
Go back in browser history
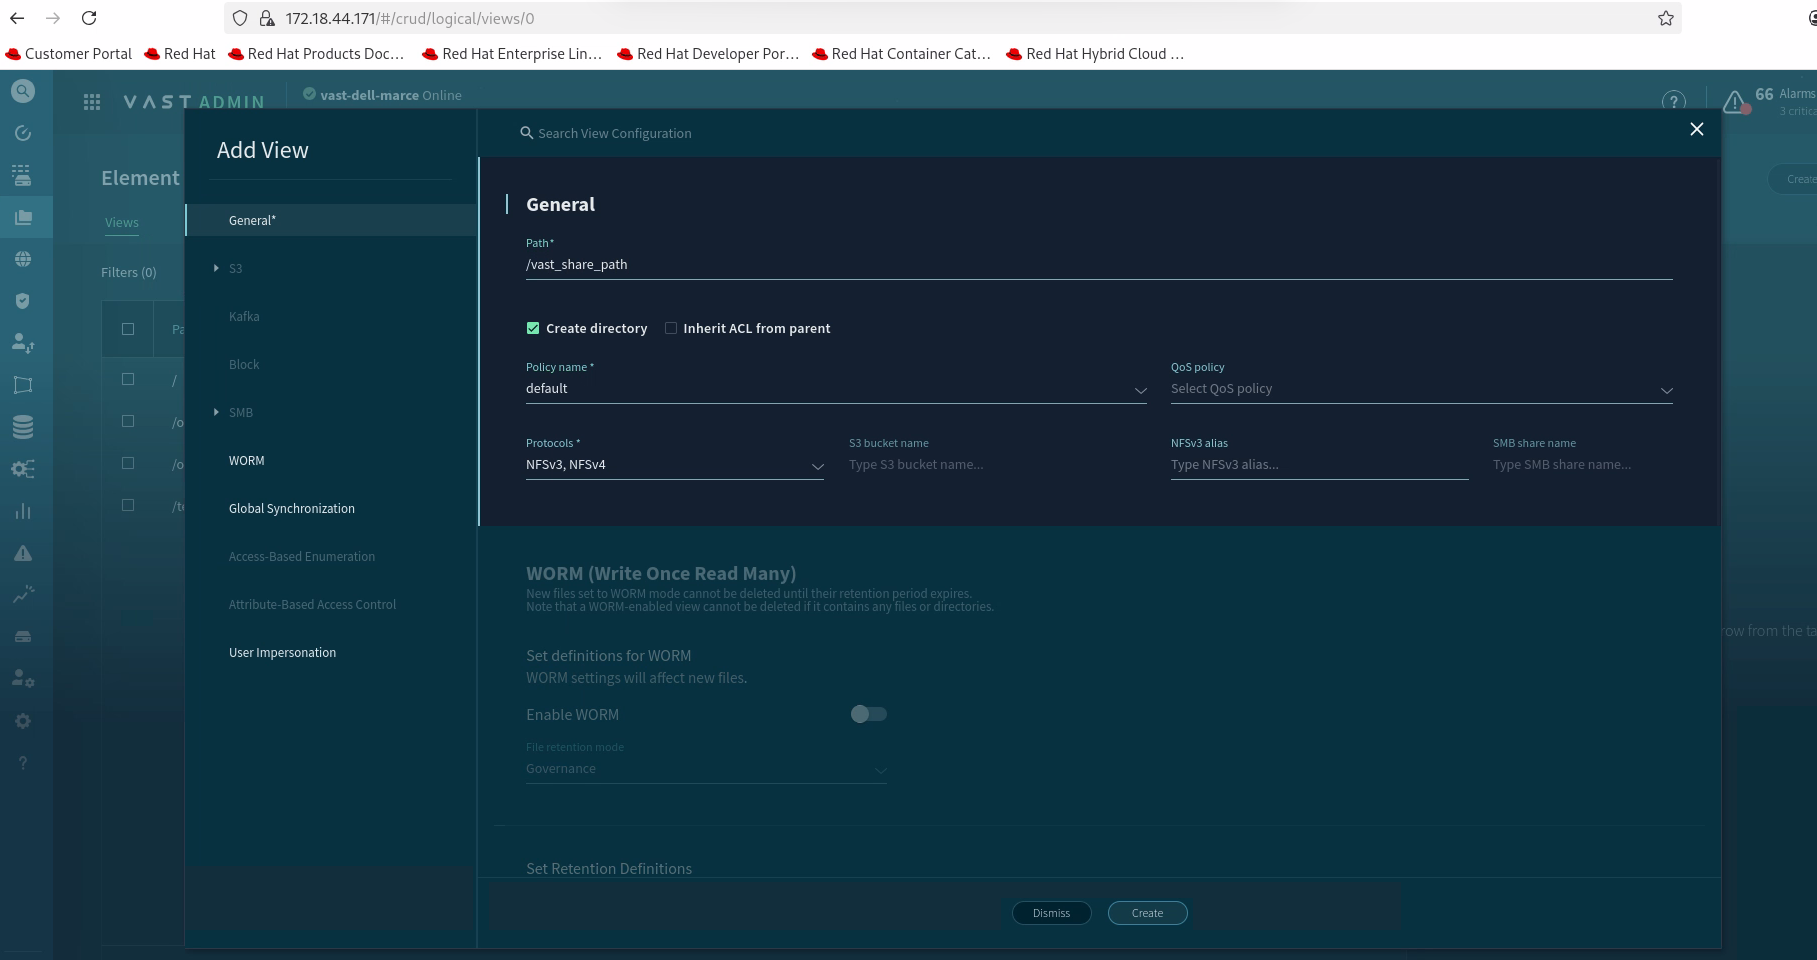pos(17,18)
